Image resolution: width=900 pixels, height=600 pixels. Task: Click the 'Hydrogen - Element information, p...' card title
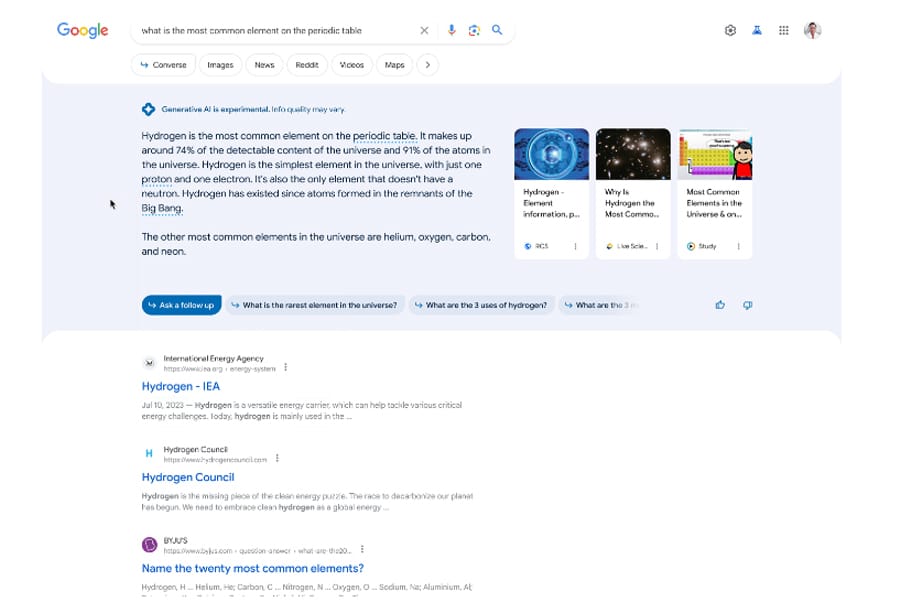click(x=551, y=203)
